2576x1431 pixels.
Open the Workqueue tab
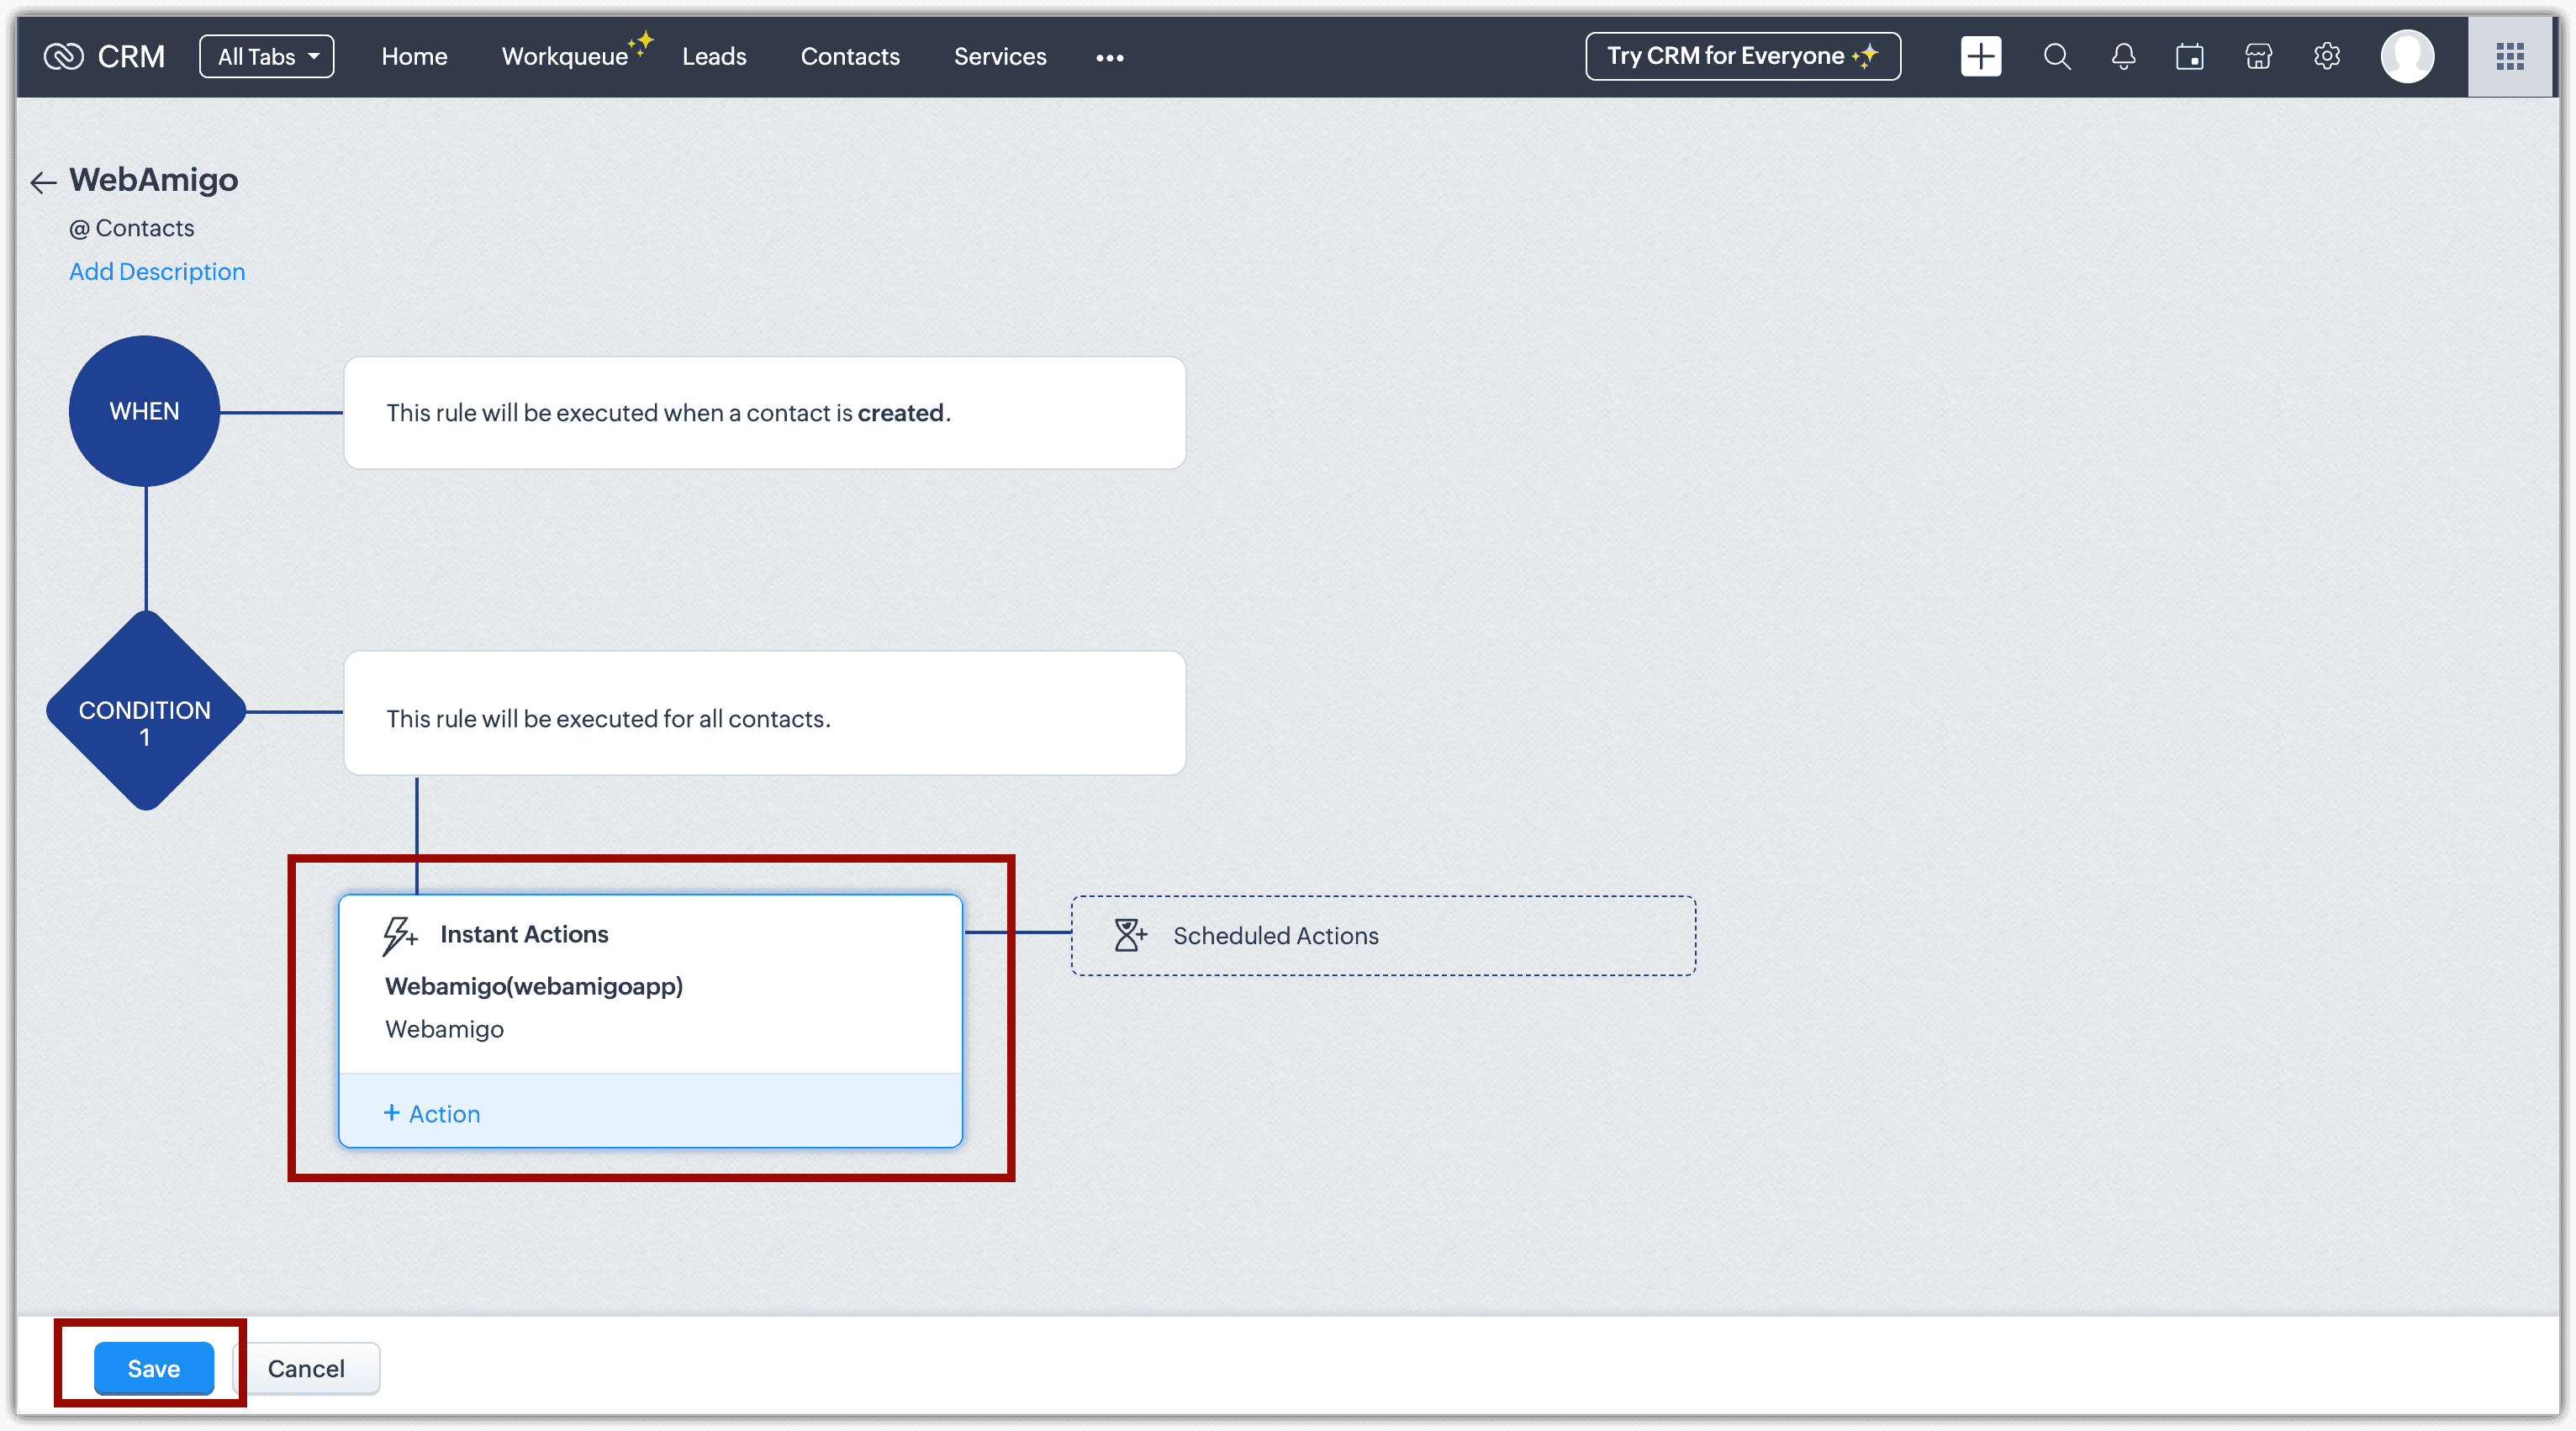click(x=565, y=56)
